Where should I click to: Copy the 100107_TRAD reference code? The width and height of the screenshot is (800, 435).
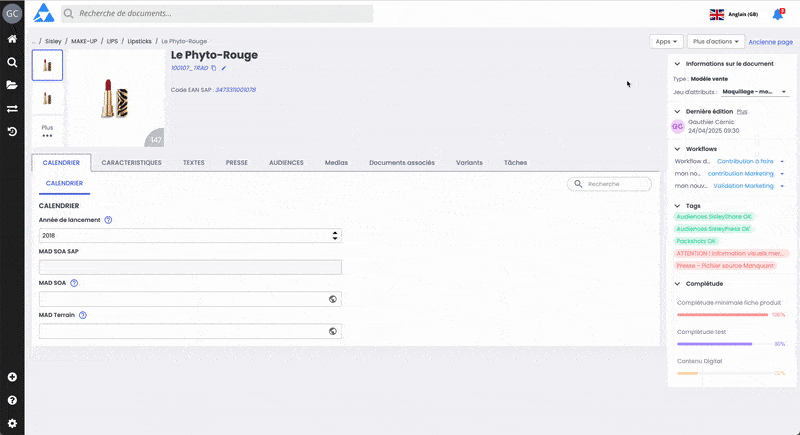pyautogui.click(x=214, y=68)
